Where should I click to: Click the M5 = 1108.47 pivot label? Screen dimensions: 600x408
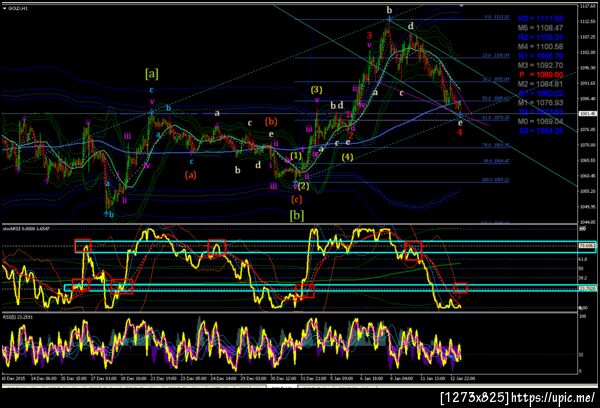(x=540, y=28)
